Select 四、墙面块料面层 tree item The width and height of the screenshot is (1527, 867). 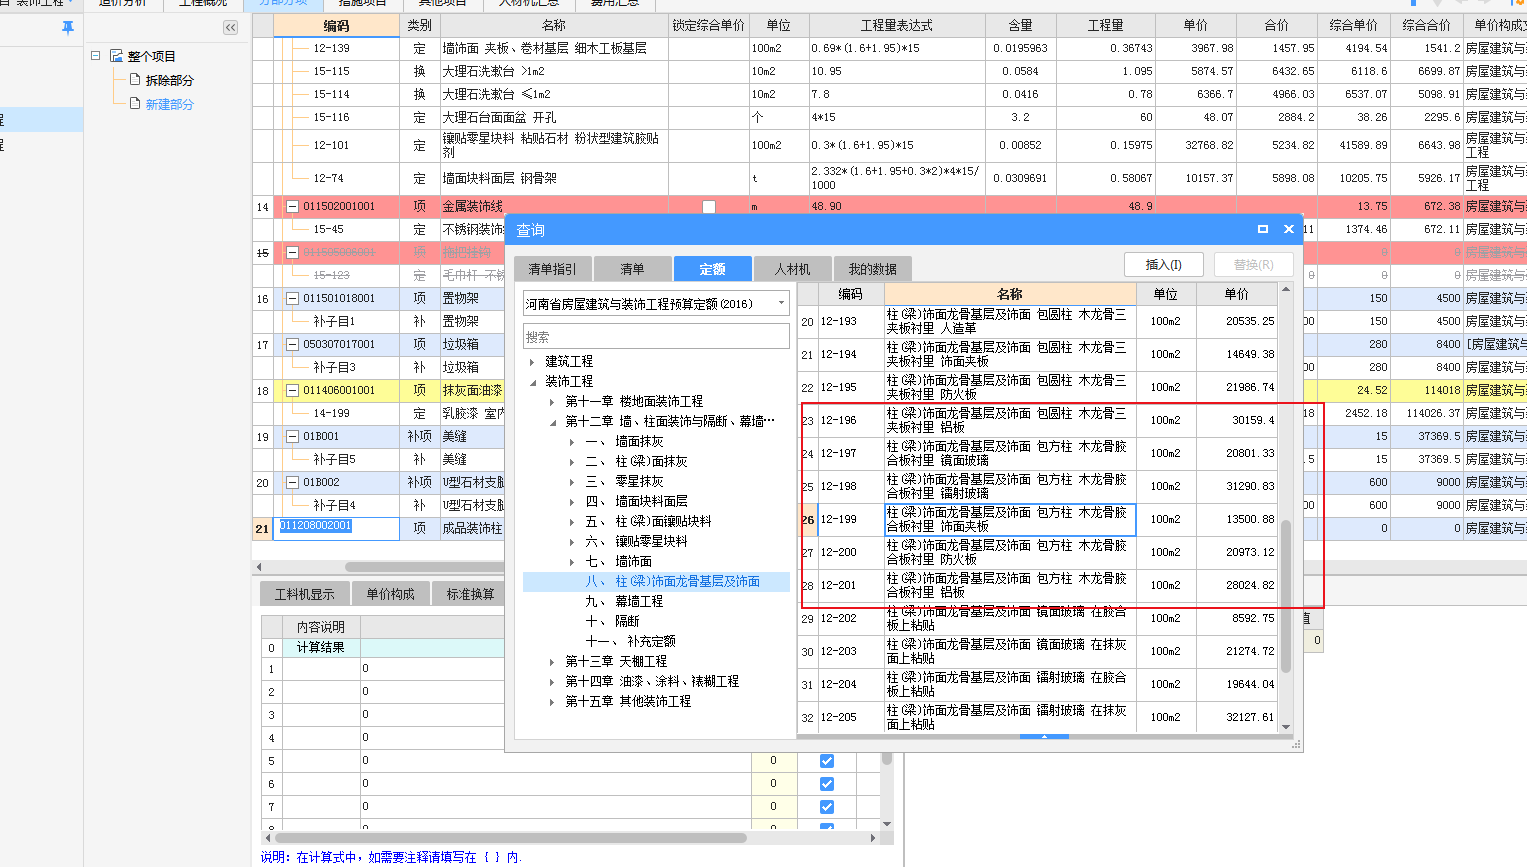[x=637, y=502]
